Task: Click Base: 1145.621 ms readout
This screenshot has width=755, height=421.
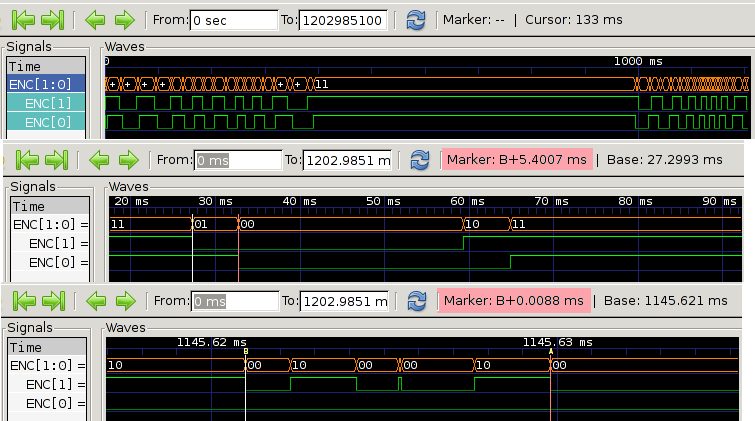Action: [x=665, y=301]
